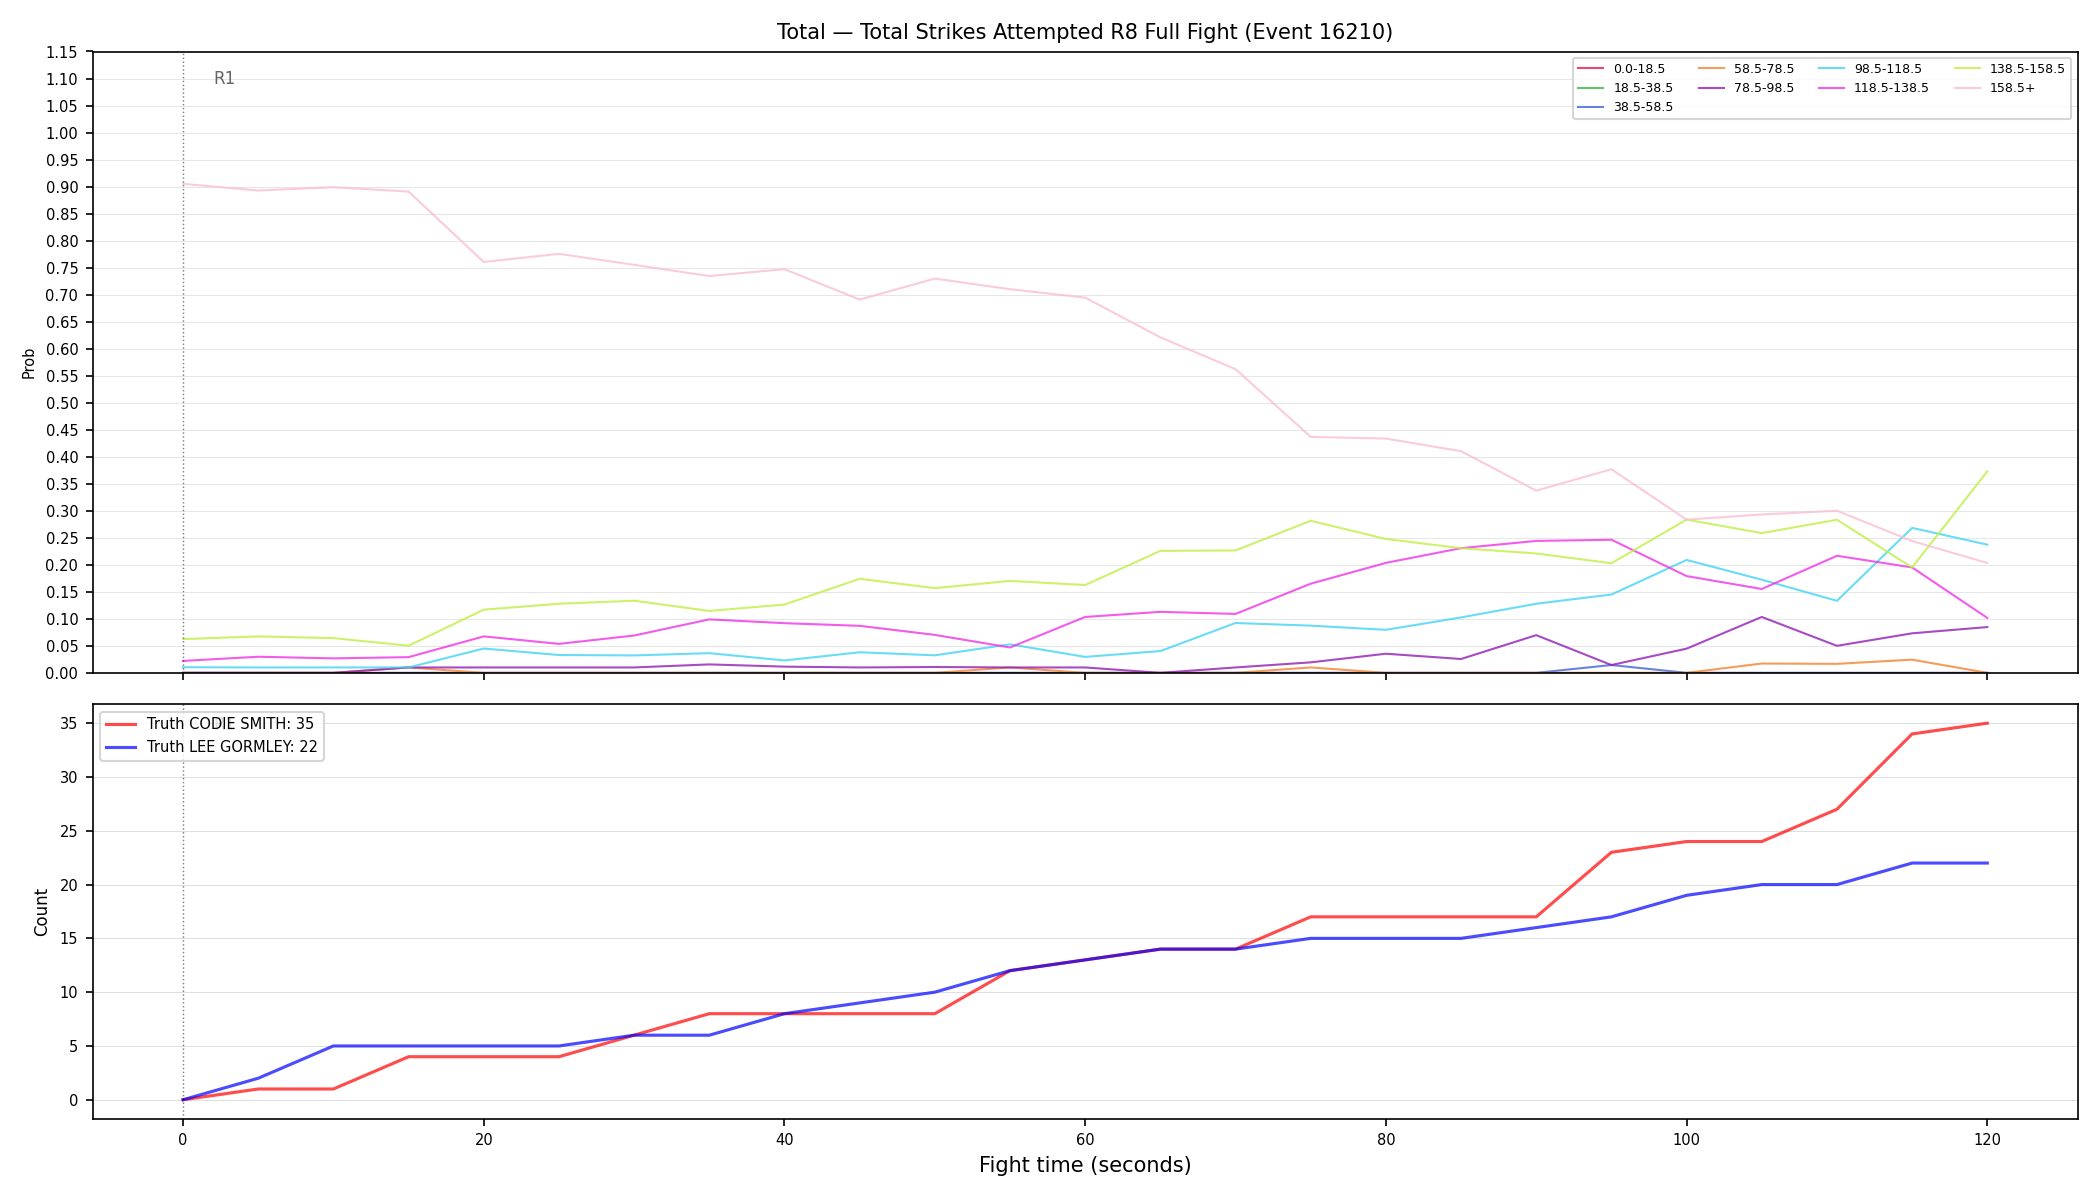Click the 35 tick on the Count axis
Image resolution: width=2100 pixels, height=1200 pixels.
click(x=71, y=724)
